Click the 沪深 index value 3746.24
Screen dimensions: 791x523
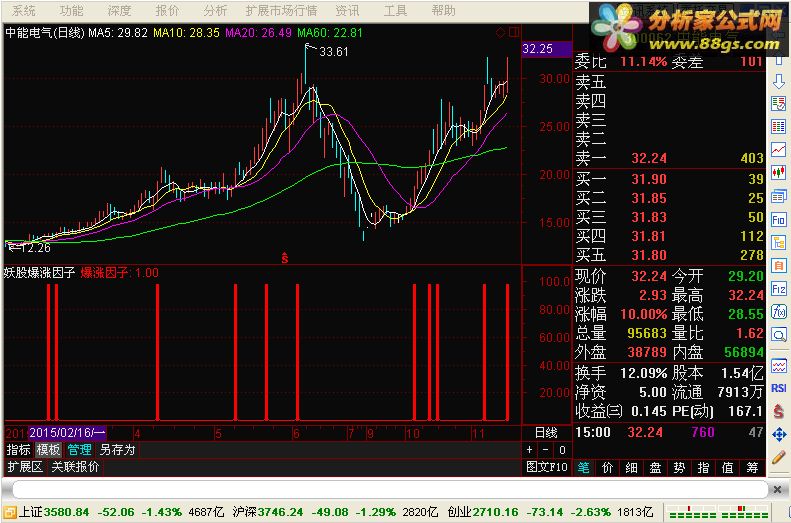pyautogui.click(x=280, y=512)
